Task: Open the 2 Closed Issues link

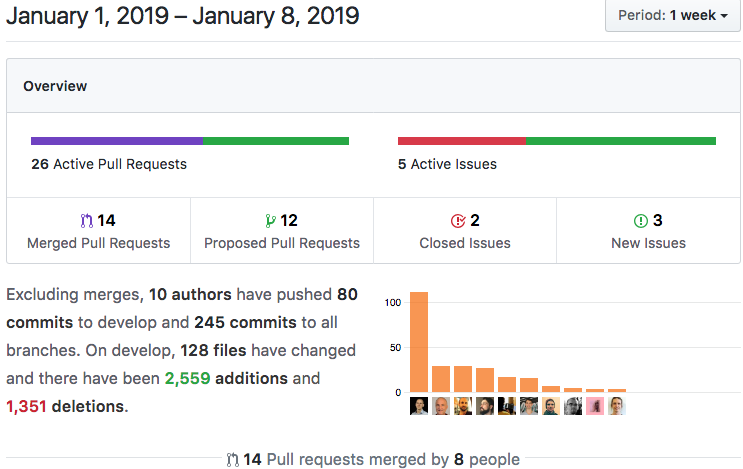Action: [465, 231]
